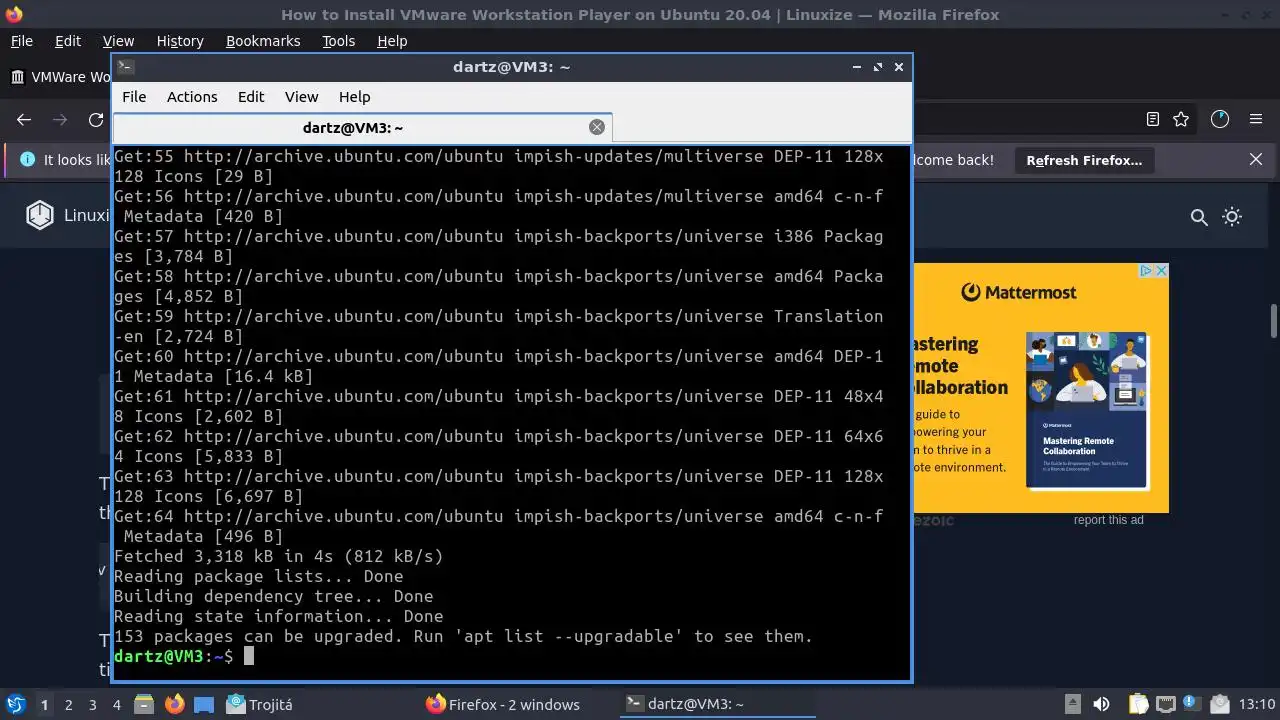Toggle Firefox reader view
This screenshot has height=720, width=1280.
coord(1153,119)
